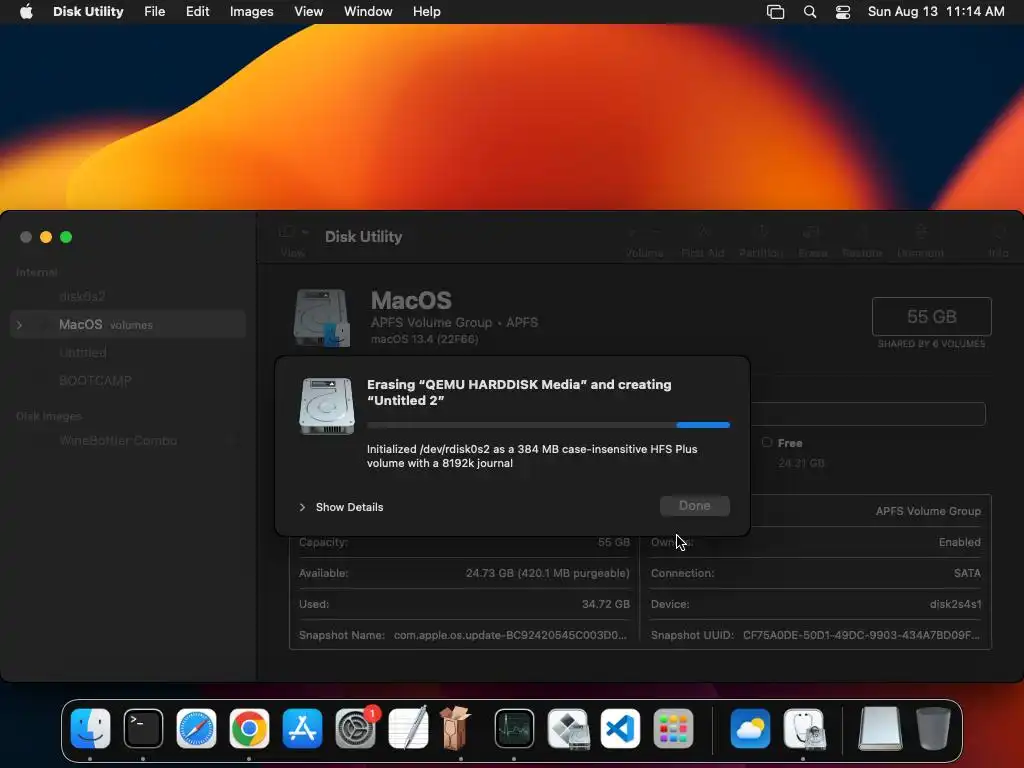
Task: Open WineBottler box icon in Dock
Action: 455,728
